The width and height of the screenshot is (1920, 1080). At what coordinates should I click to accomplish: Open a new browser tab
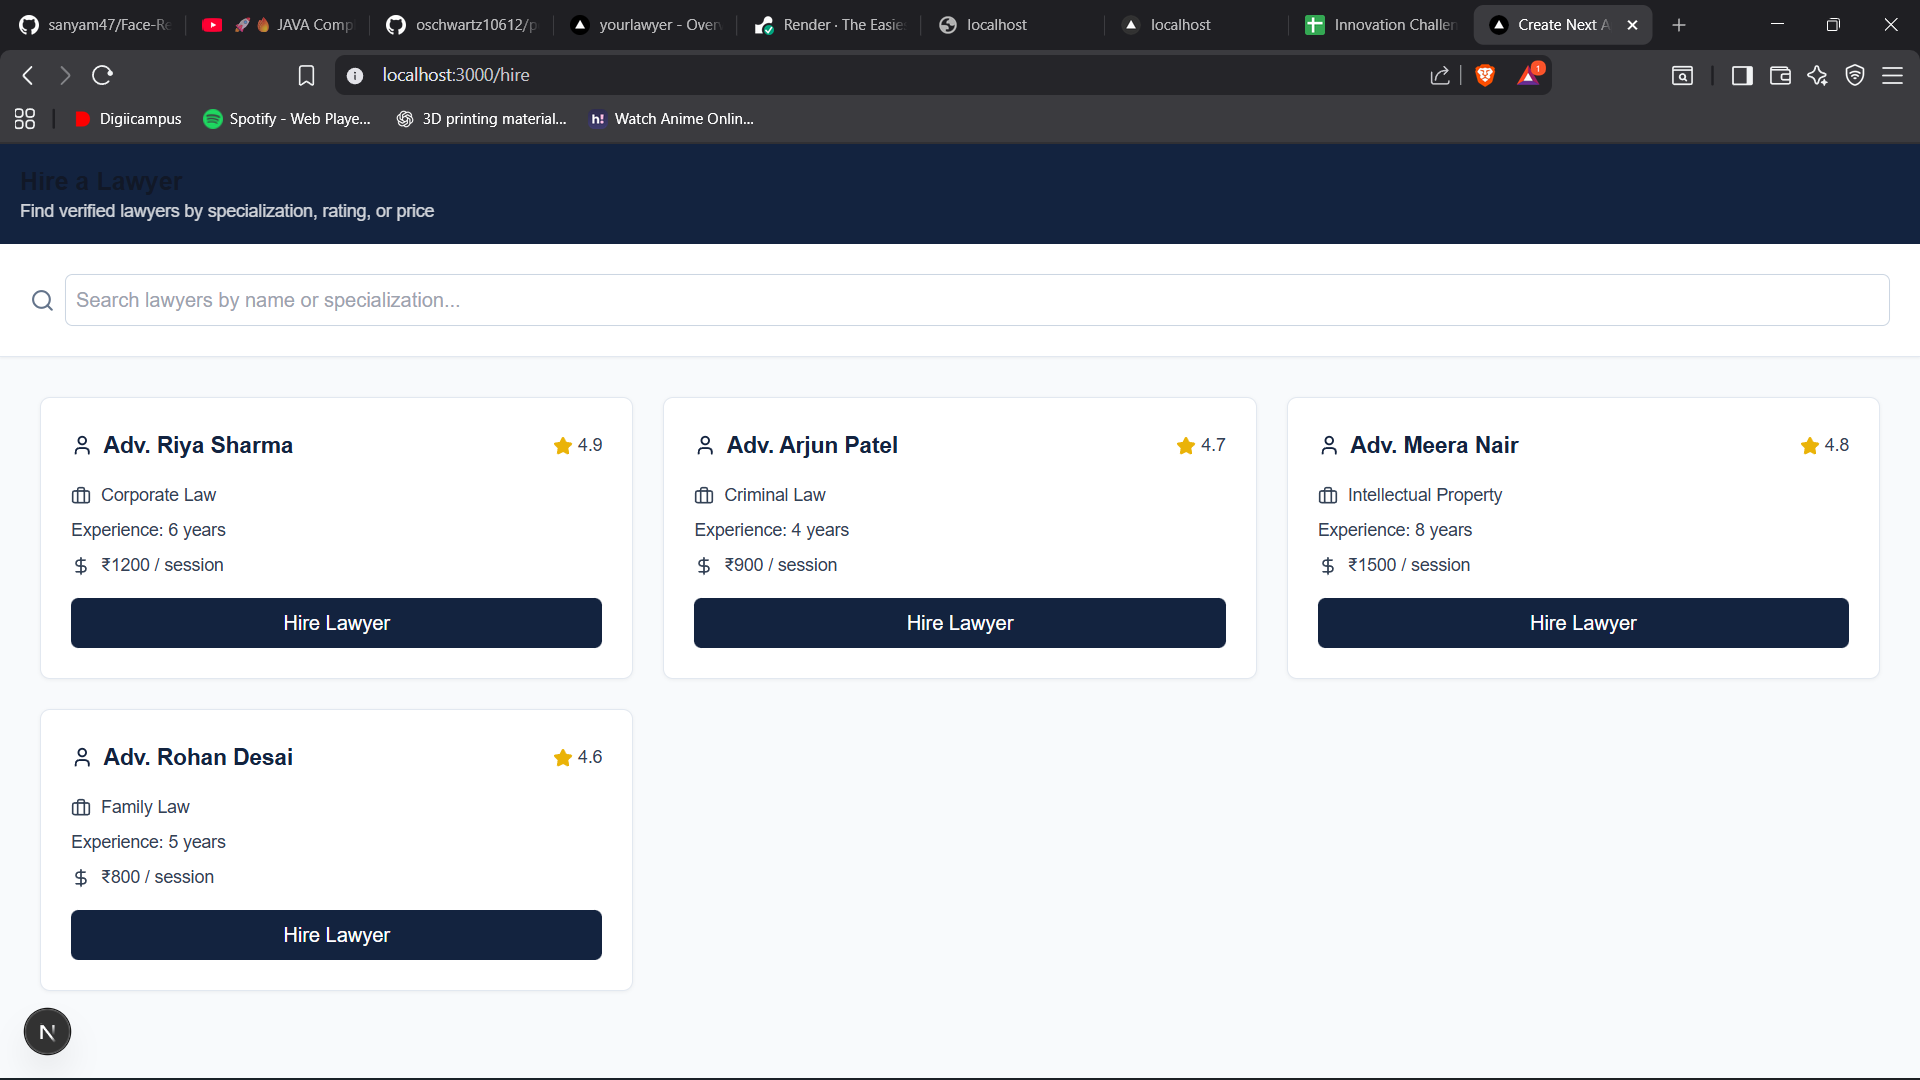[x=1679, y=25]
